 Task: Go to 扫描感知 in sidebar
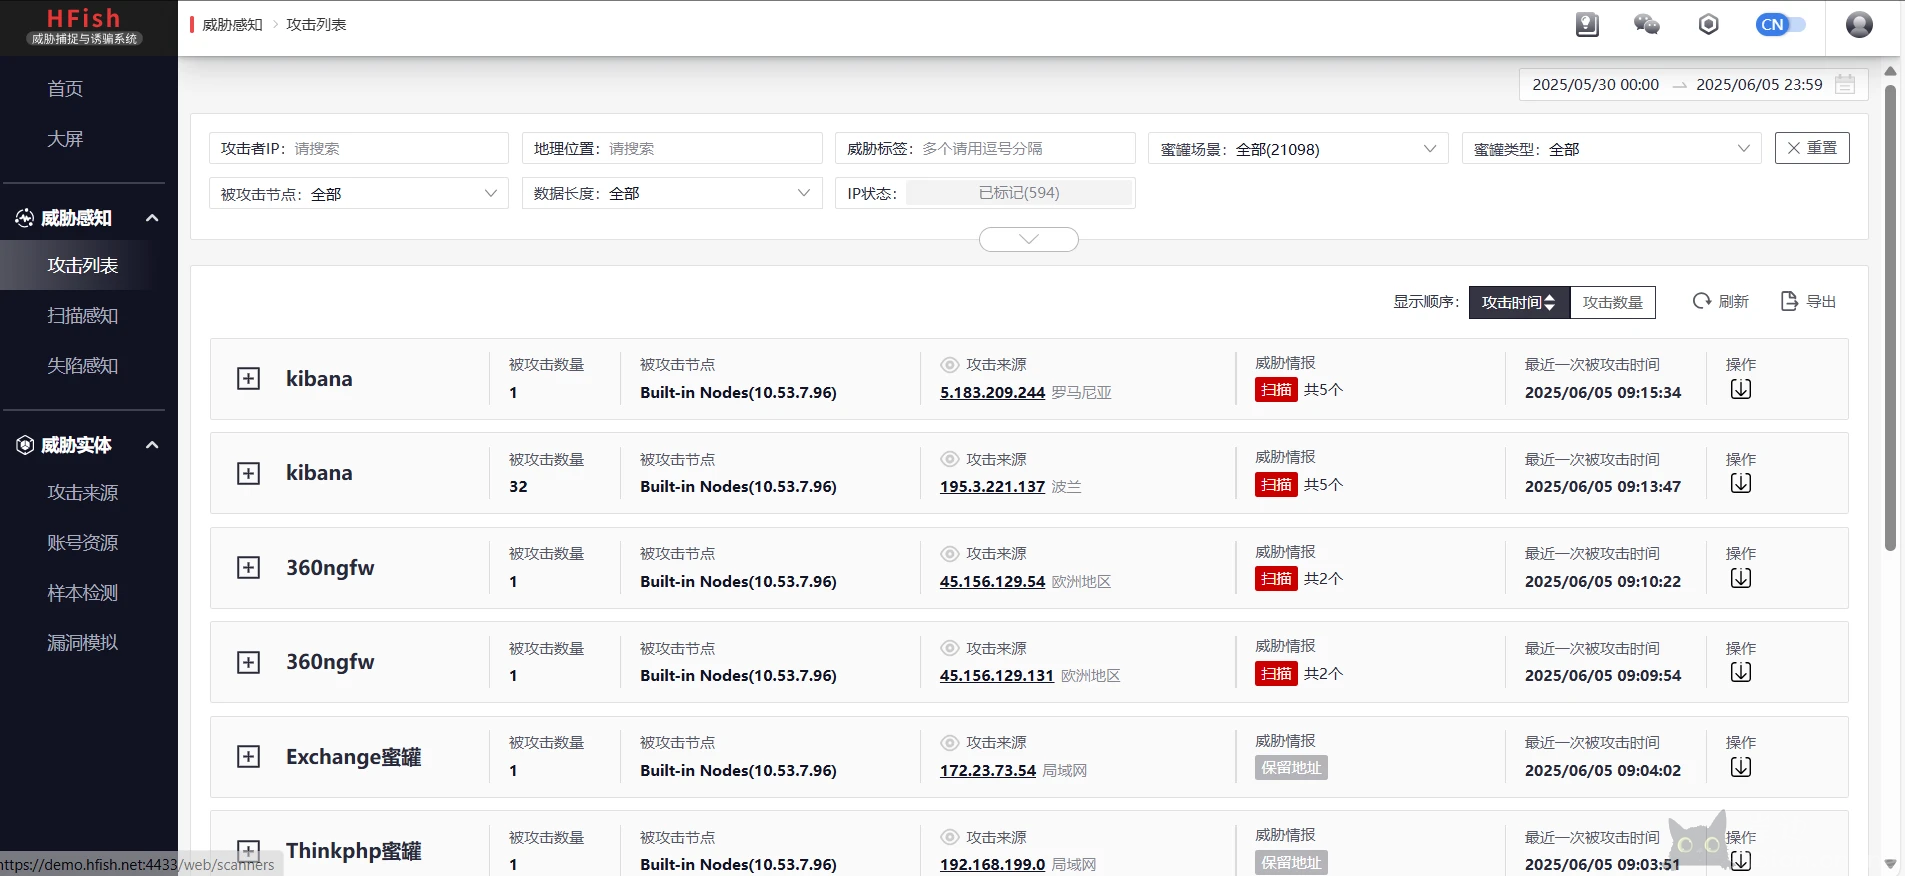(83, 316)
